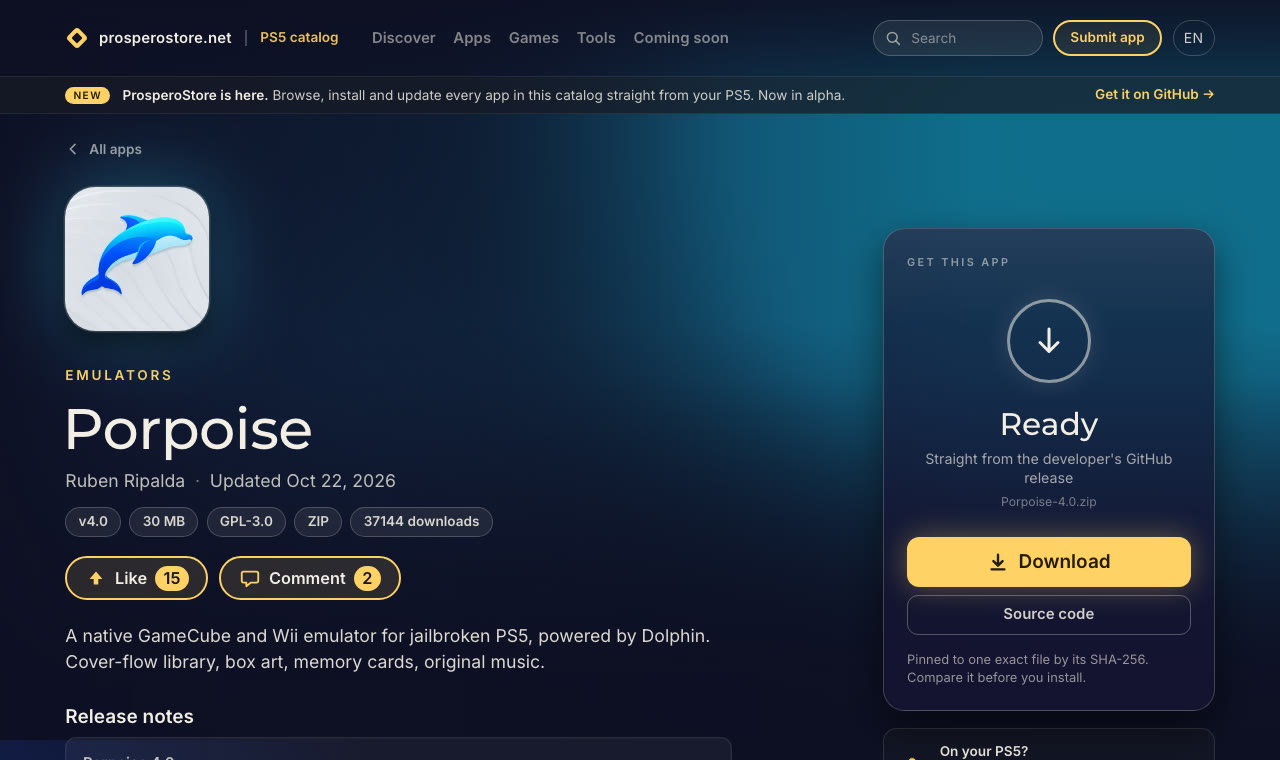Image resolution: width=1280 pixels, height=760 pixels.
Task: Click the magnifier icon in search box
Action: [x=893, y=38]
